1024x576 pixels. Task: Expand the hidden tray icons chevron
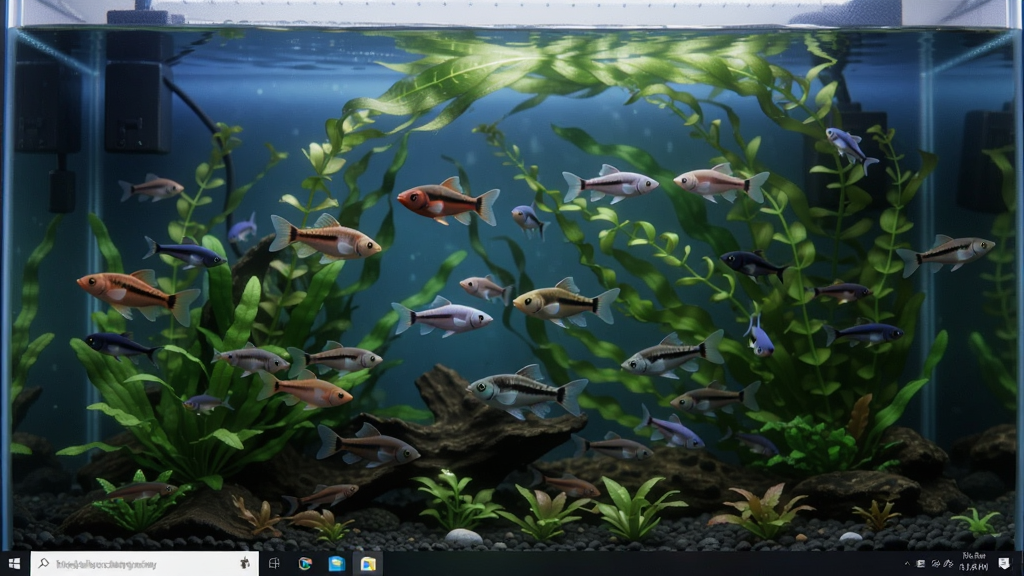[907, 564]
